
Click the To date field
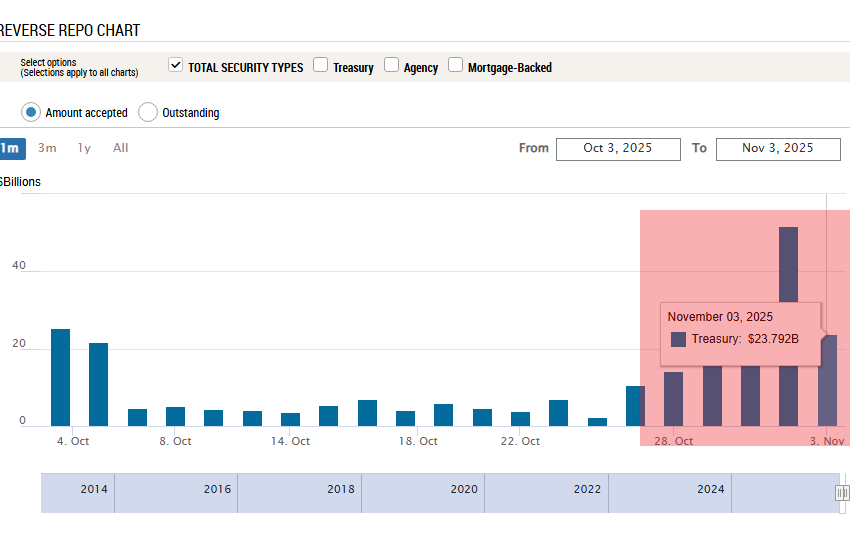coord(778,148)
